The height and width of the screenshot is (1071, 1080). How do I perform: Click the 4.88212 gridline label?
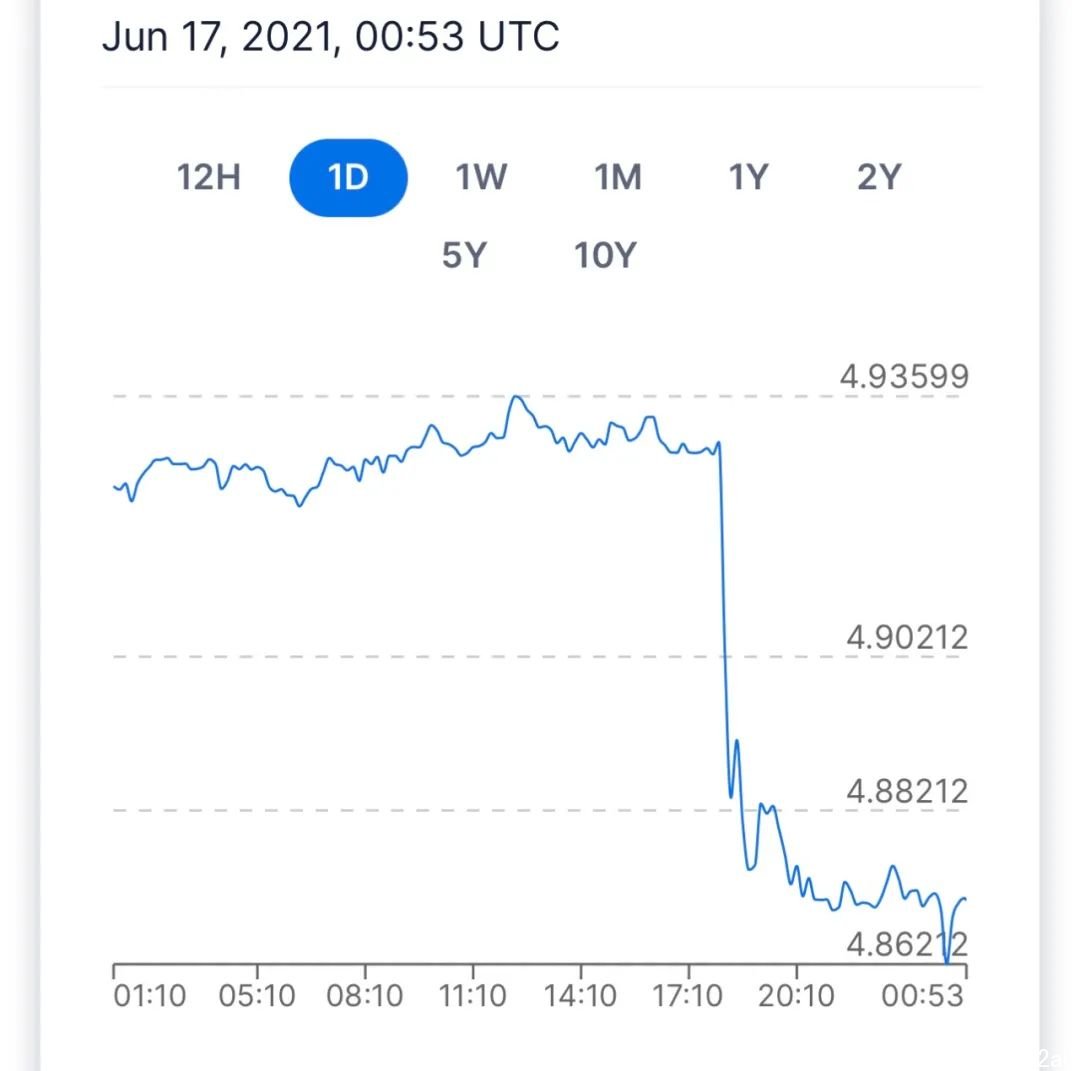click(907, 791)
